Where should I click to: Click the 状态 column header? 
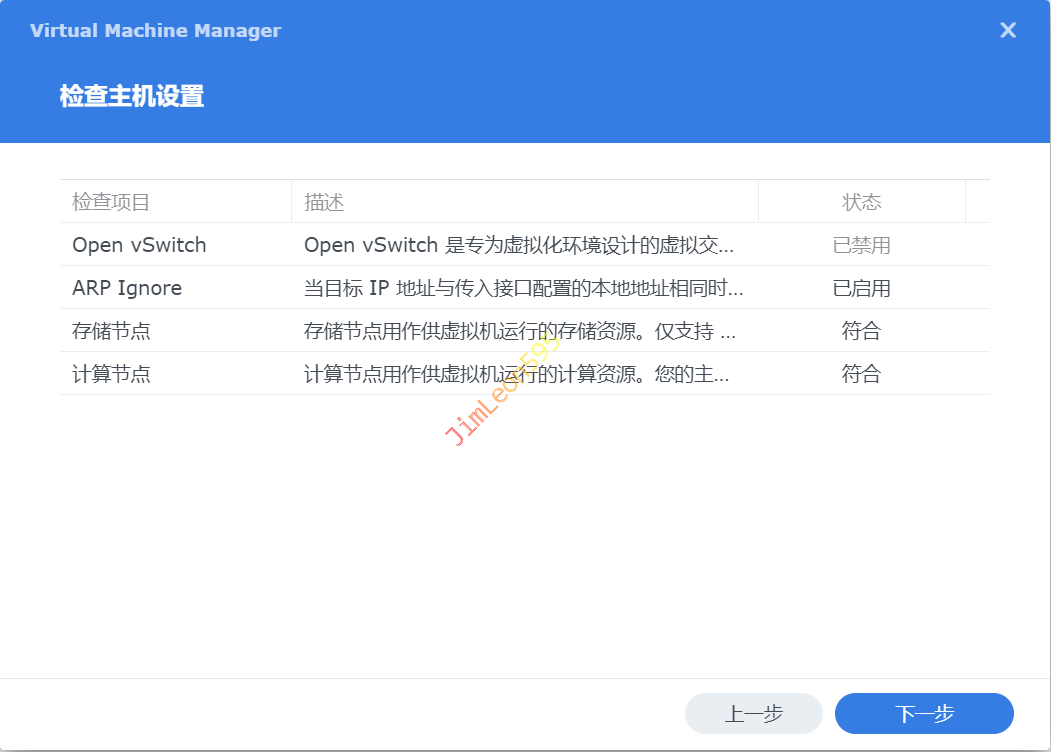(x=861, y=202)
